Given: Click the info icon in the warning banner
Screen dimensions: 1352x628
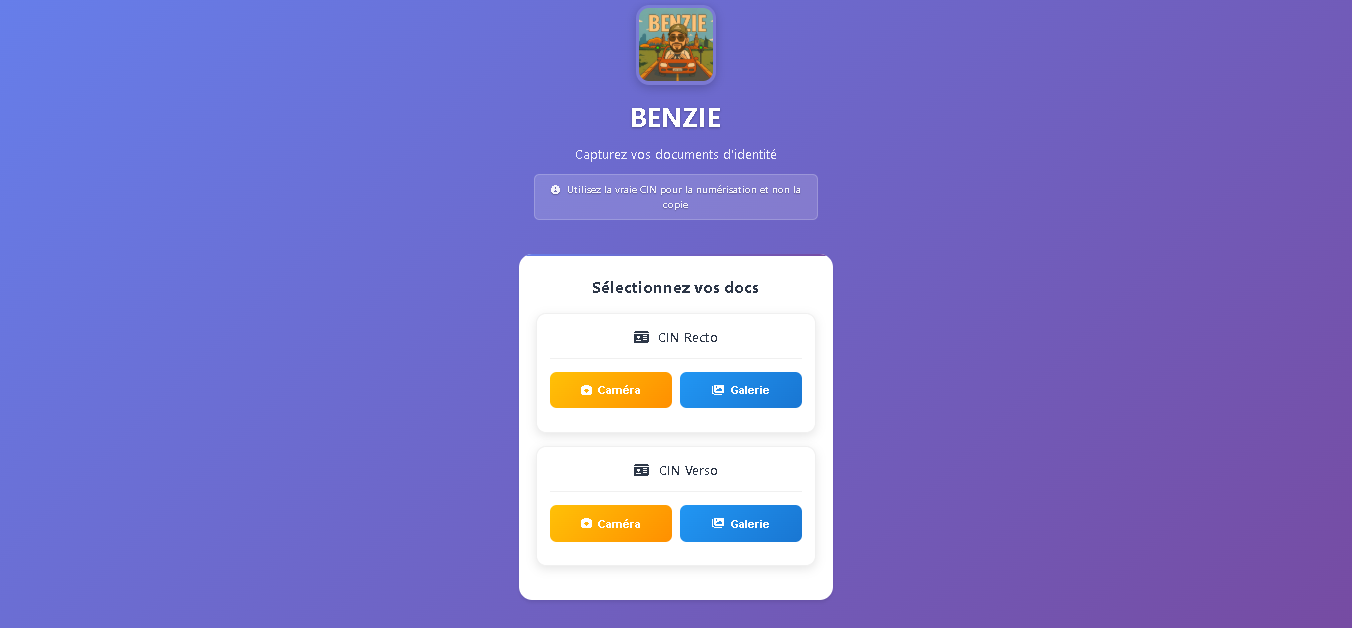Looking at the screenshot, I should 556,189.
